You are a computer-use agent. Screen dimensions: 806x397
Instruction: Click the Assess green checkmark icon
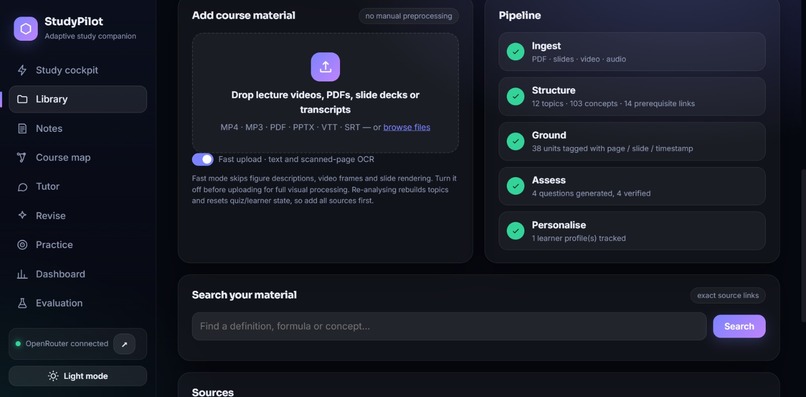click(x=516, y=186)
